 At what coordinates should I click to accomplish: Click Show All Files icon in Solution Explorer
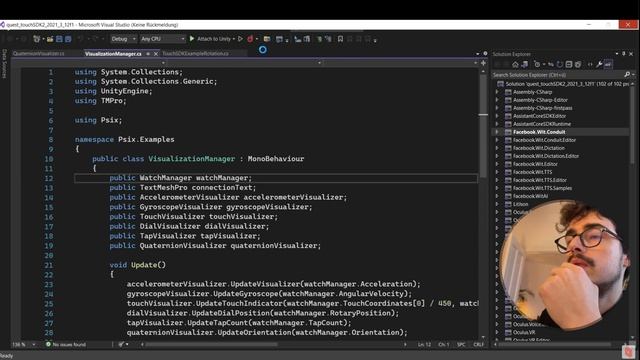[x=578, y=64]
